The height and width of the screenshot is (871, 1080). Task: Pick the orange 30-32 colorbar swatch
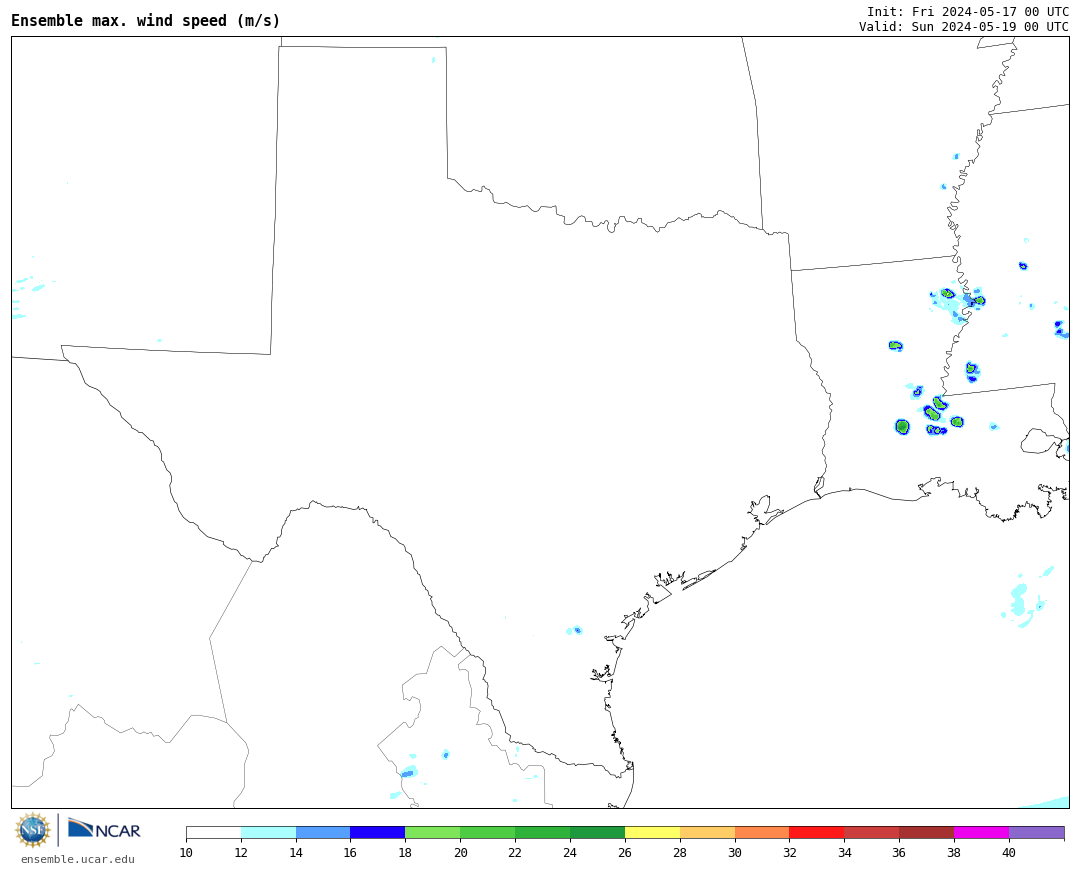[x=762, y=832]
